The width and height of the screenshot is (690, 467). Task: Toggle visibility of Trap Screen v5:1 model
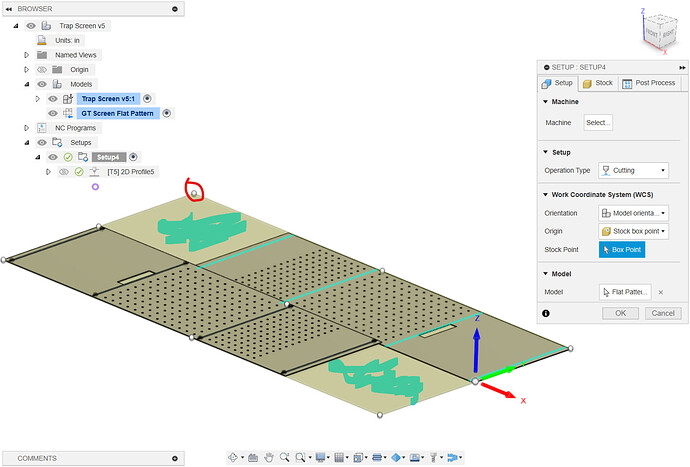pos(51,99)
